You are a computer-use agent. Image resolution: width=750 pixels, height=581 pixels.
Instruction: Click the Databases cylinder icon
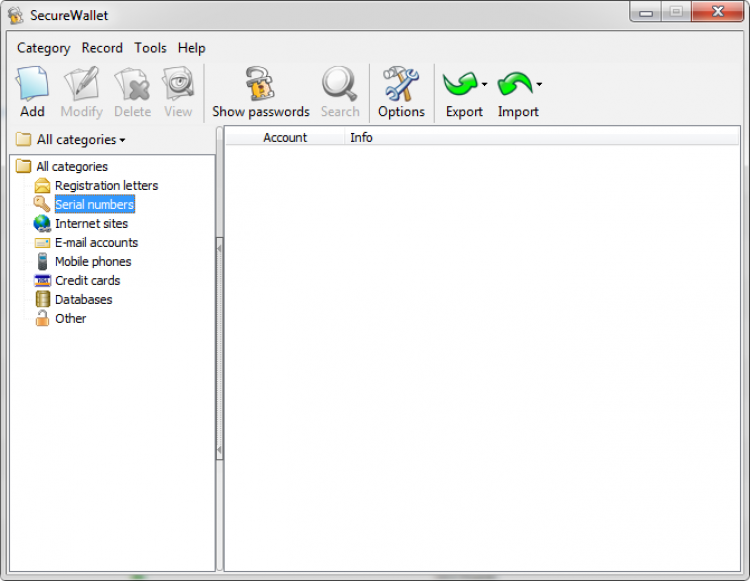coord(43,299)
